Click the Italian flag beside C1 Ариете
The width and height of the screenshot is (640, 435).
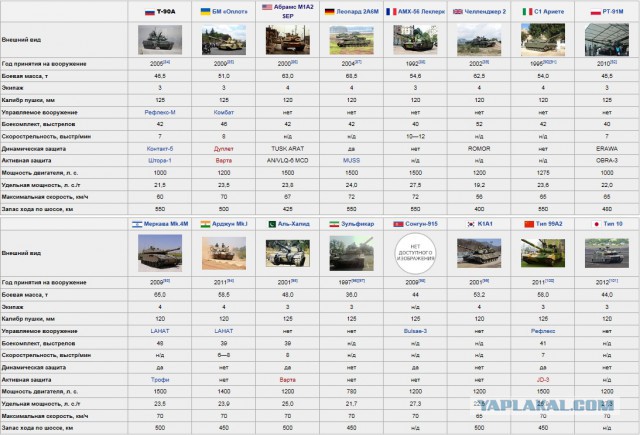(x=527, y=12)
